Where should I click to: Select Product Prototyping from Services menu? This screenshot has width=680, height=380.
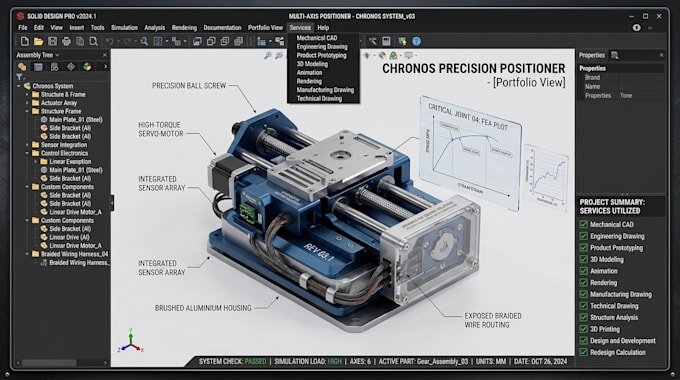tap(321, 55)
